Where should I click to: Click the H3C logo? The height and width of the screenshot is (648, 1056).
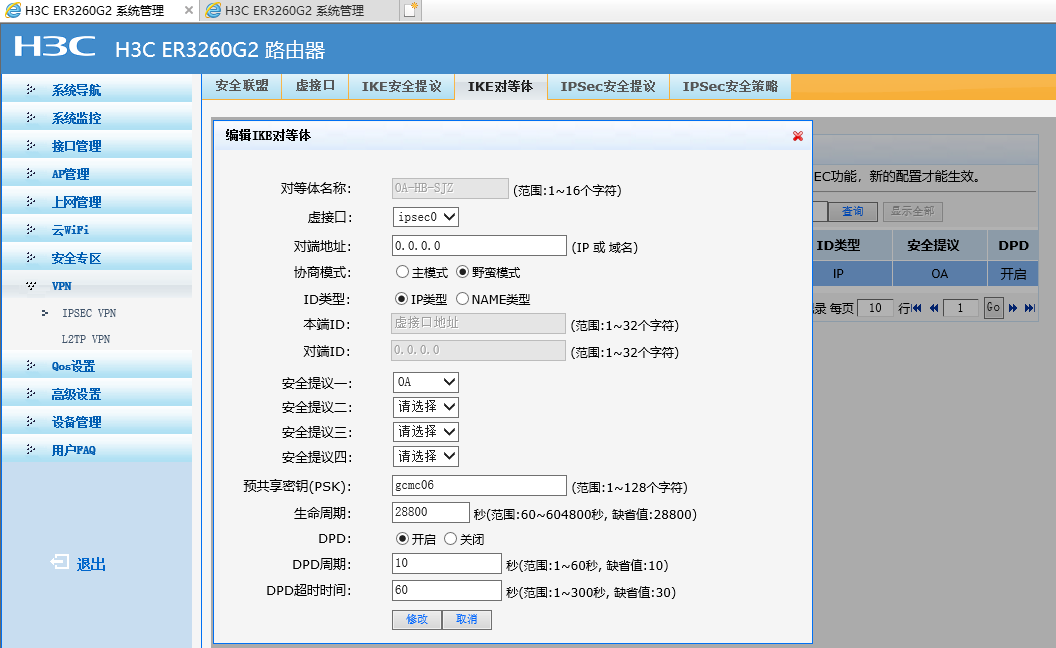55,47
